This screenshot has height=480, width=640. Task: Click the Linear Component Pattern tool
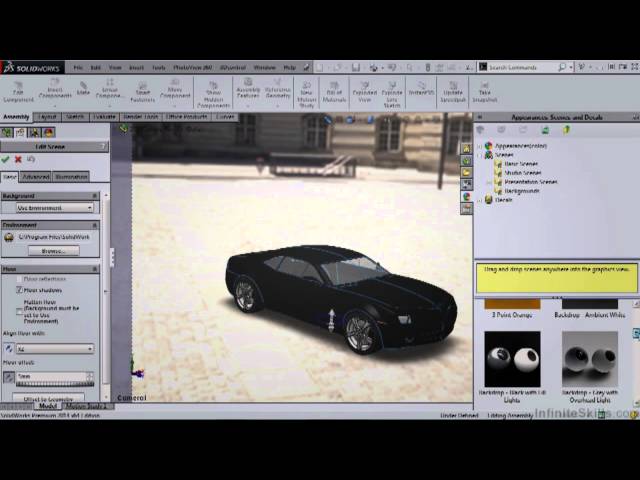109,89
